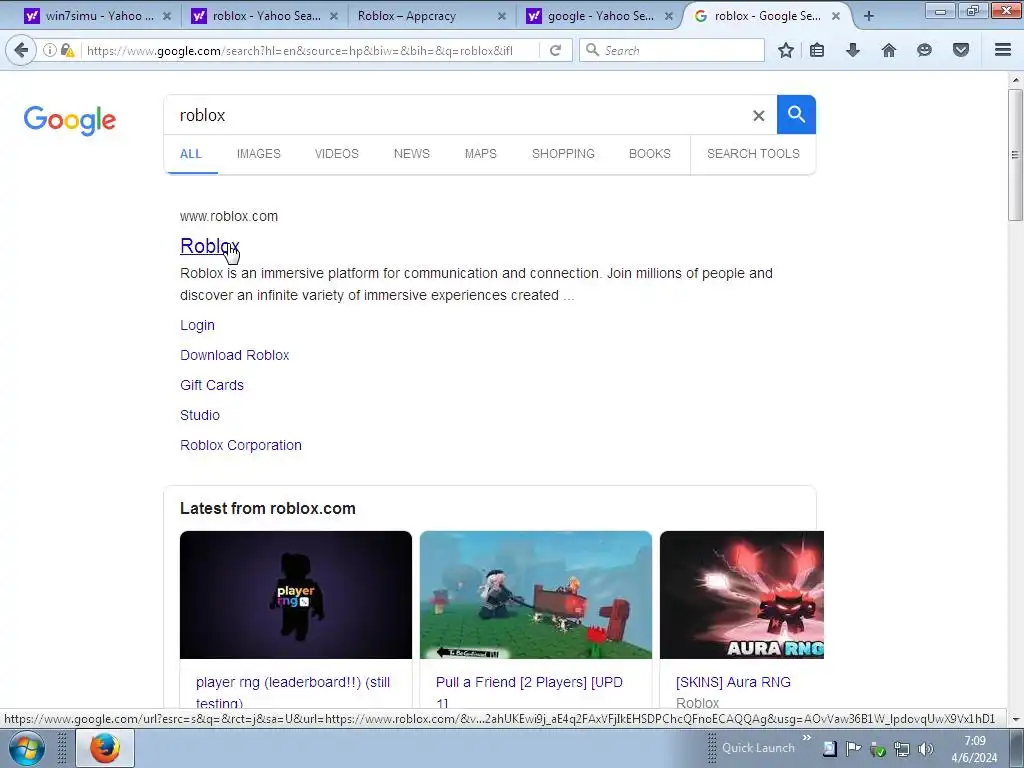Open a new tab with plus button
This screenshot has width=1024, height=768.
[x=869, y=16]
